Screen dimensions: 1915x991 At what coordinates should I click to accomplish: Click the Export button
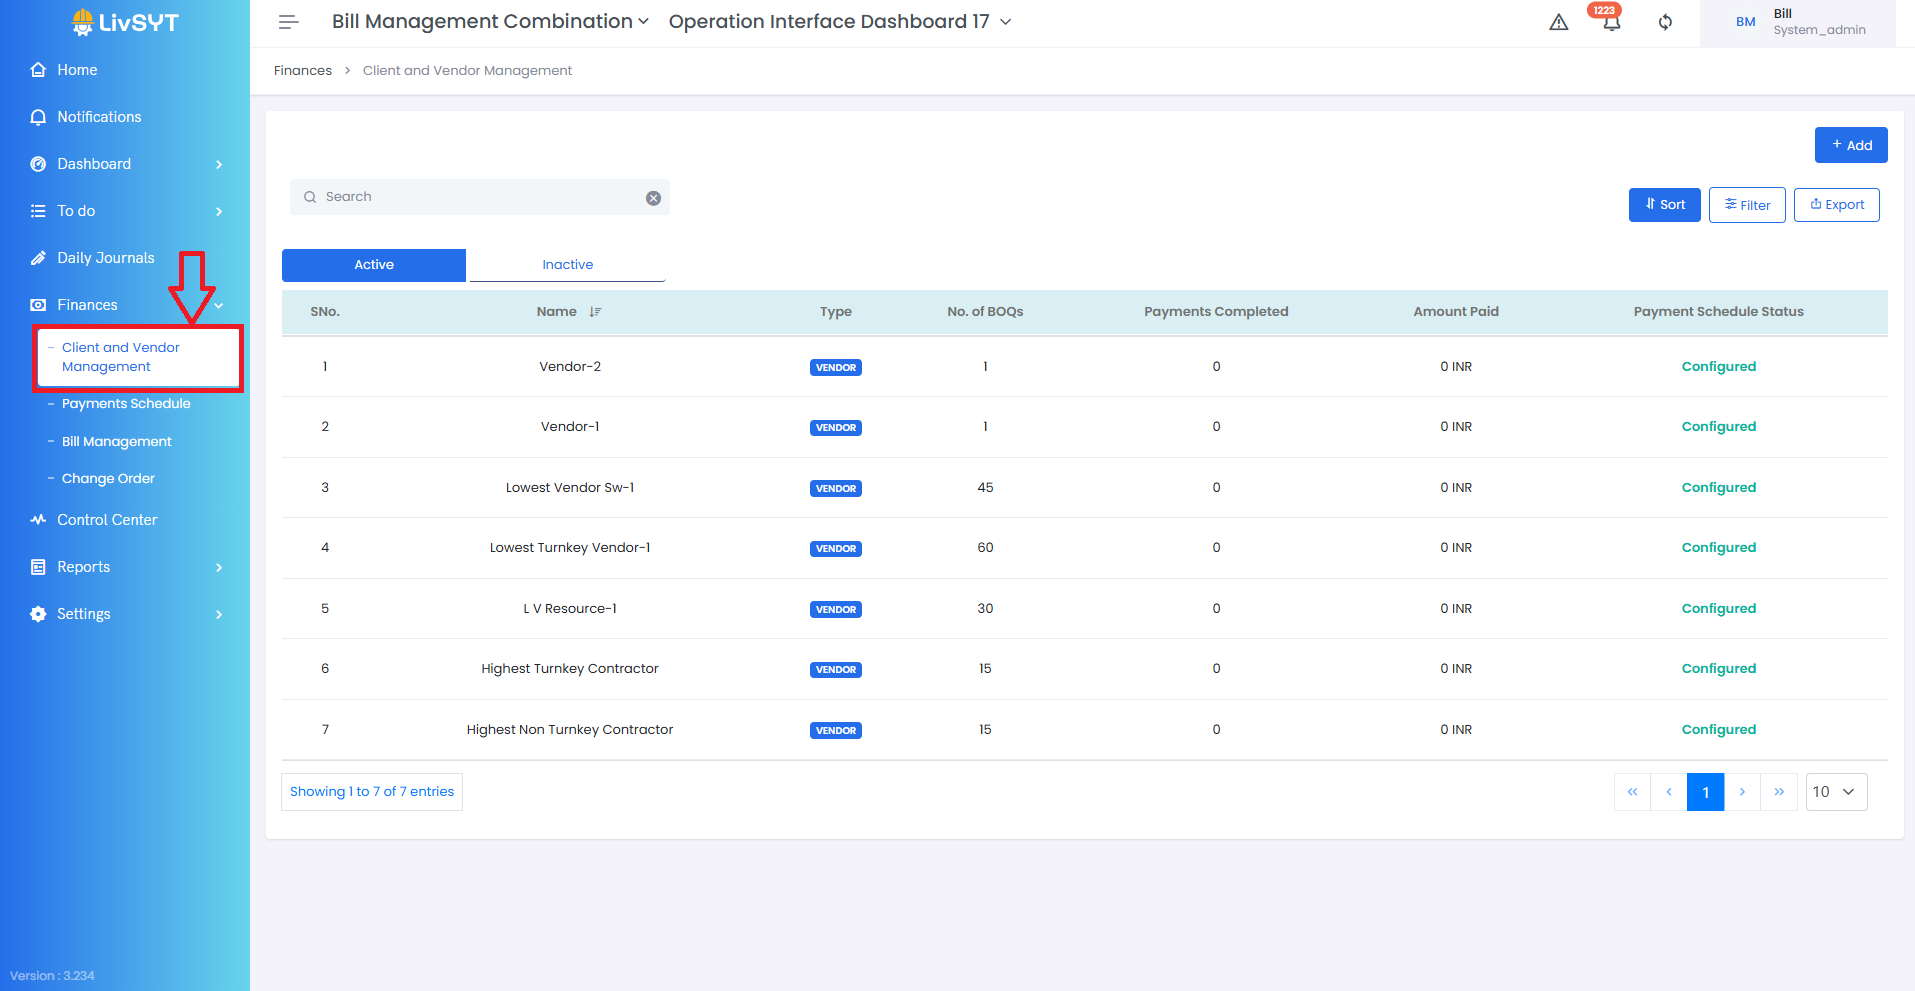coord(1836,205)
